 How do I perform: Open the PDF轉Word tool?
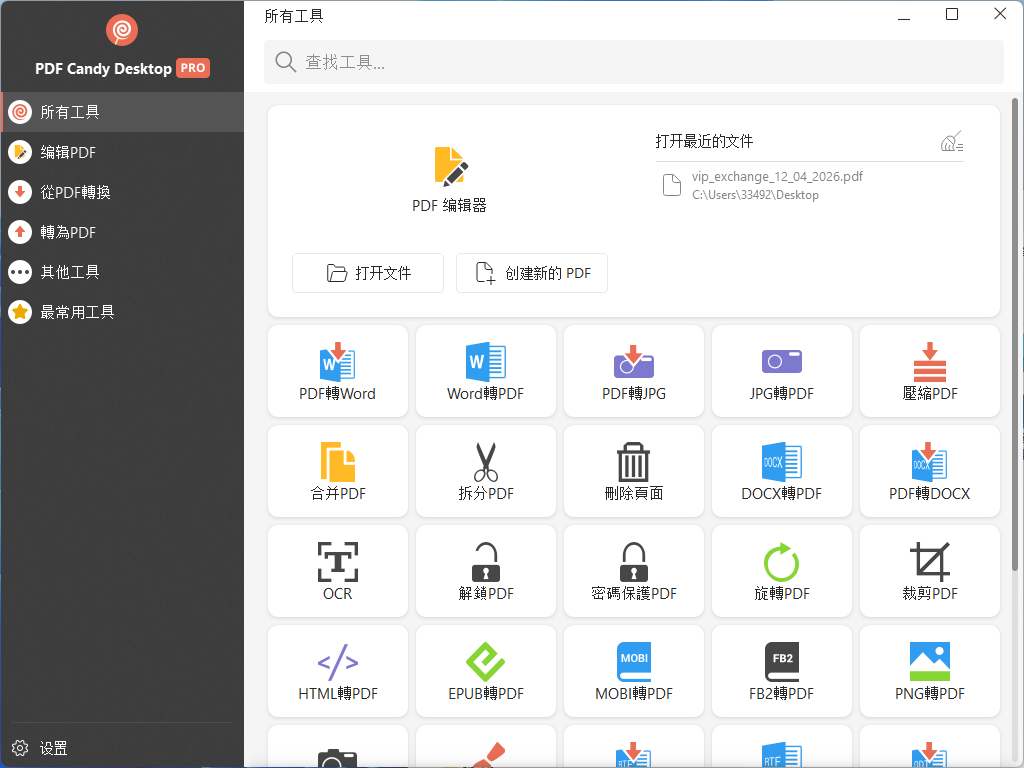(338, 371)
